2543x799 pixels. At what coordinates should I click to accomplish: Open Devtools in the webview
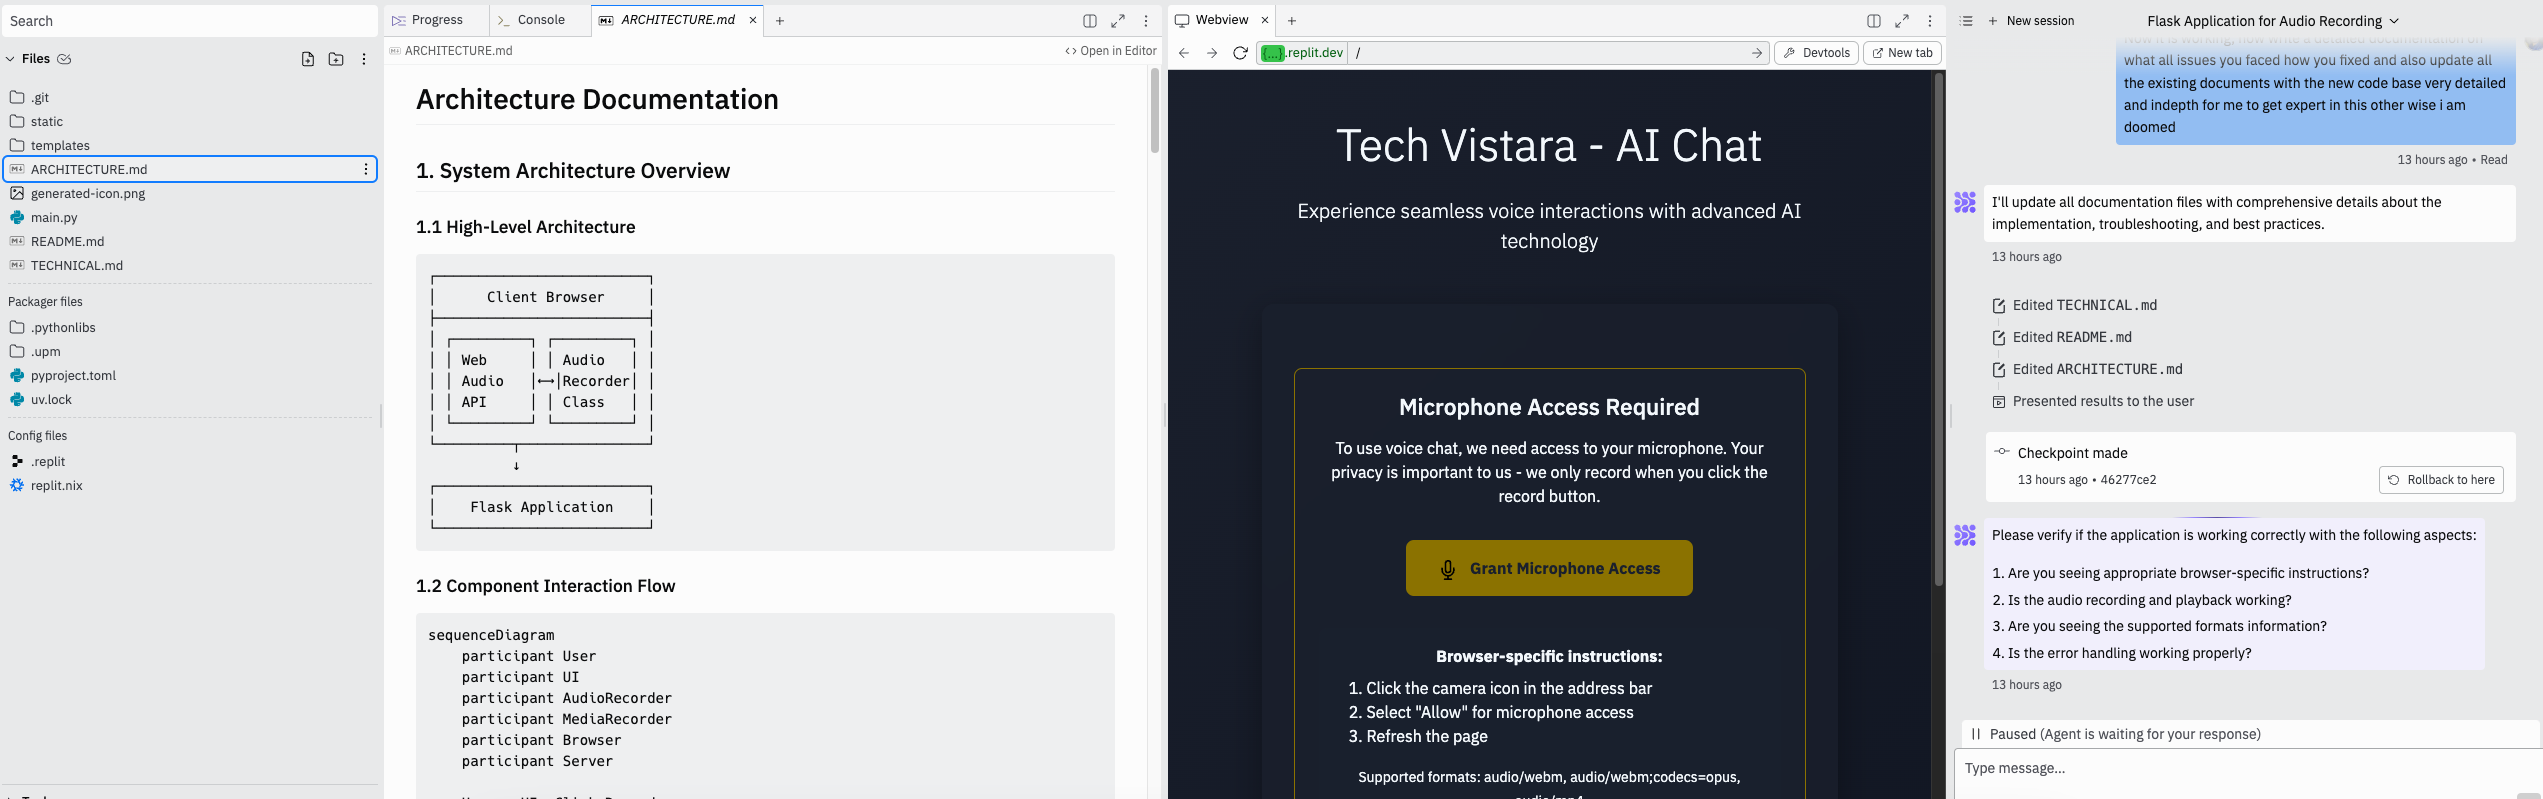tap(1816, 53)
